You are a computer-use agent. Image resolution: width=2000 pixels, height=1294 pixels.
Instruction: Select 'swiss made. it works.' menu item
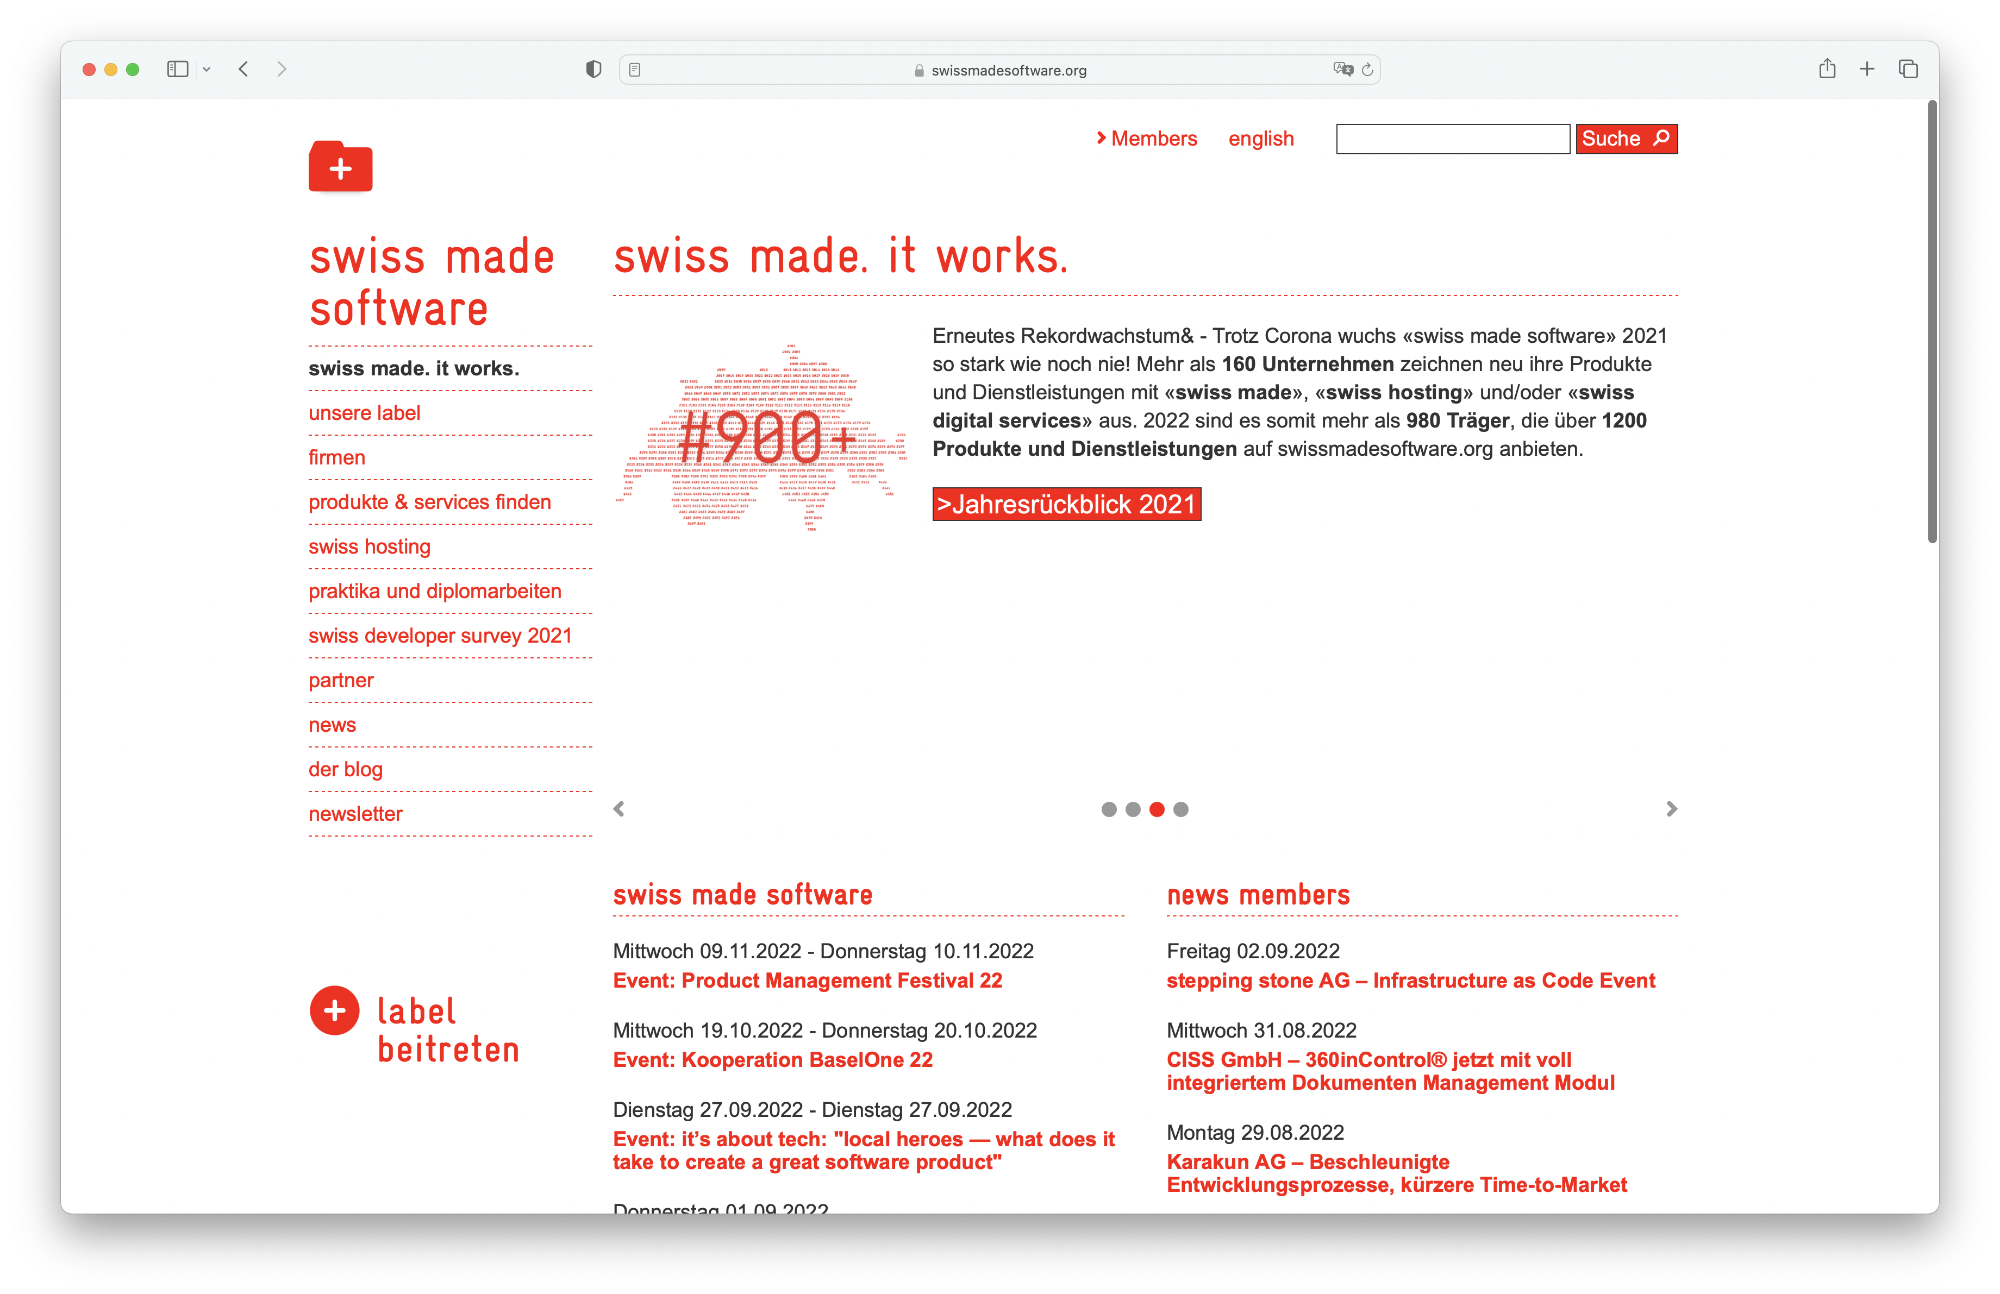pos(414,368)
